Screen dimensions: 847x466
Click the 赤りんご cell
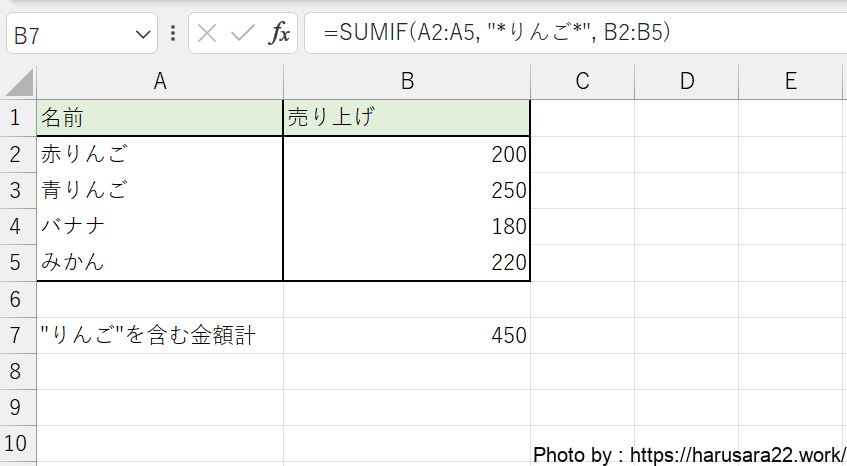(x=159, y=154)
